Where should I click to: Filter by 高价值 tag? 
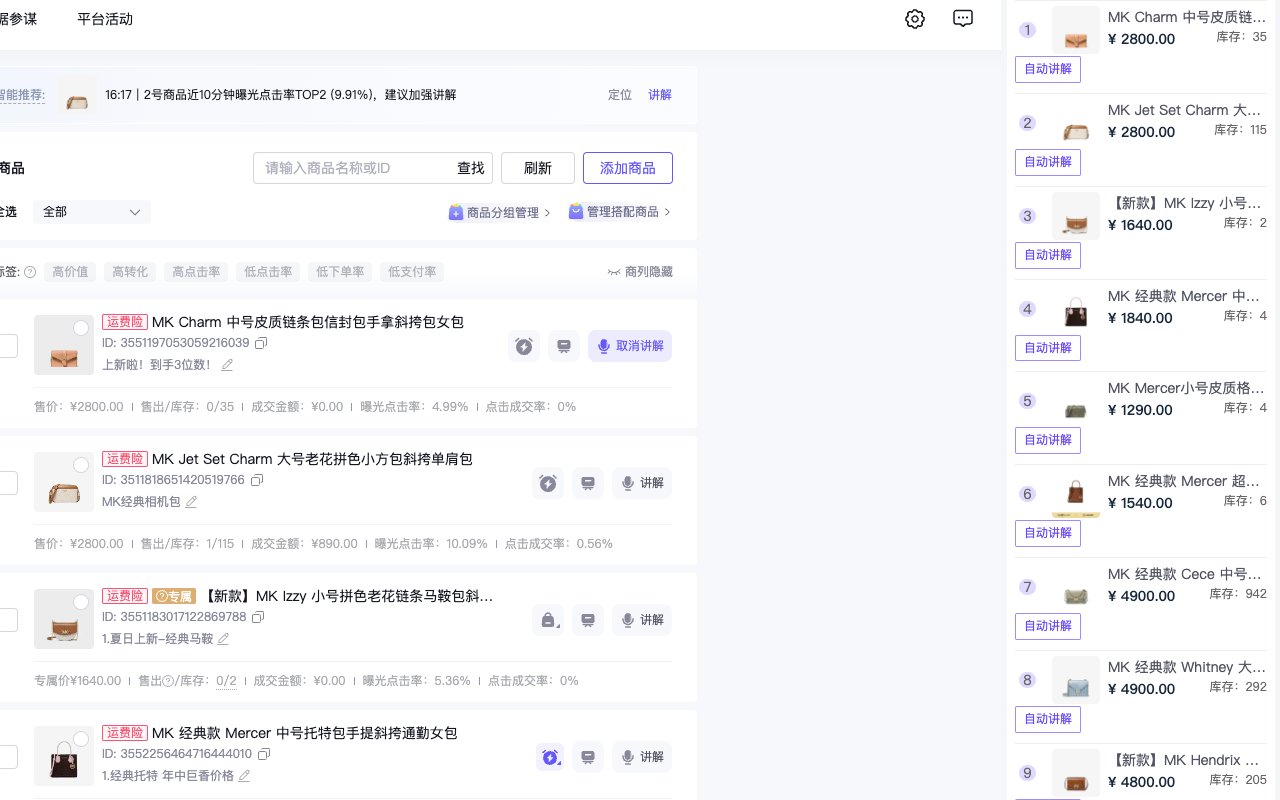pyautogui.click(x=70, y=272)
